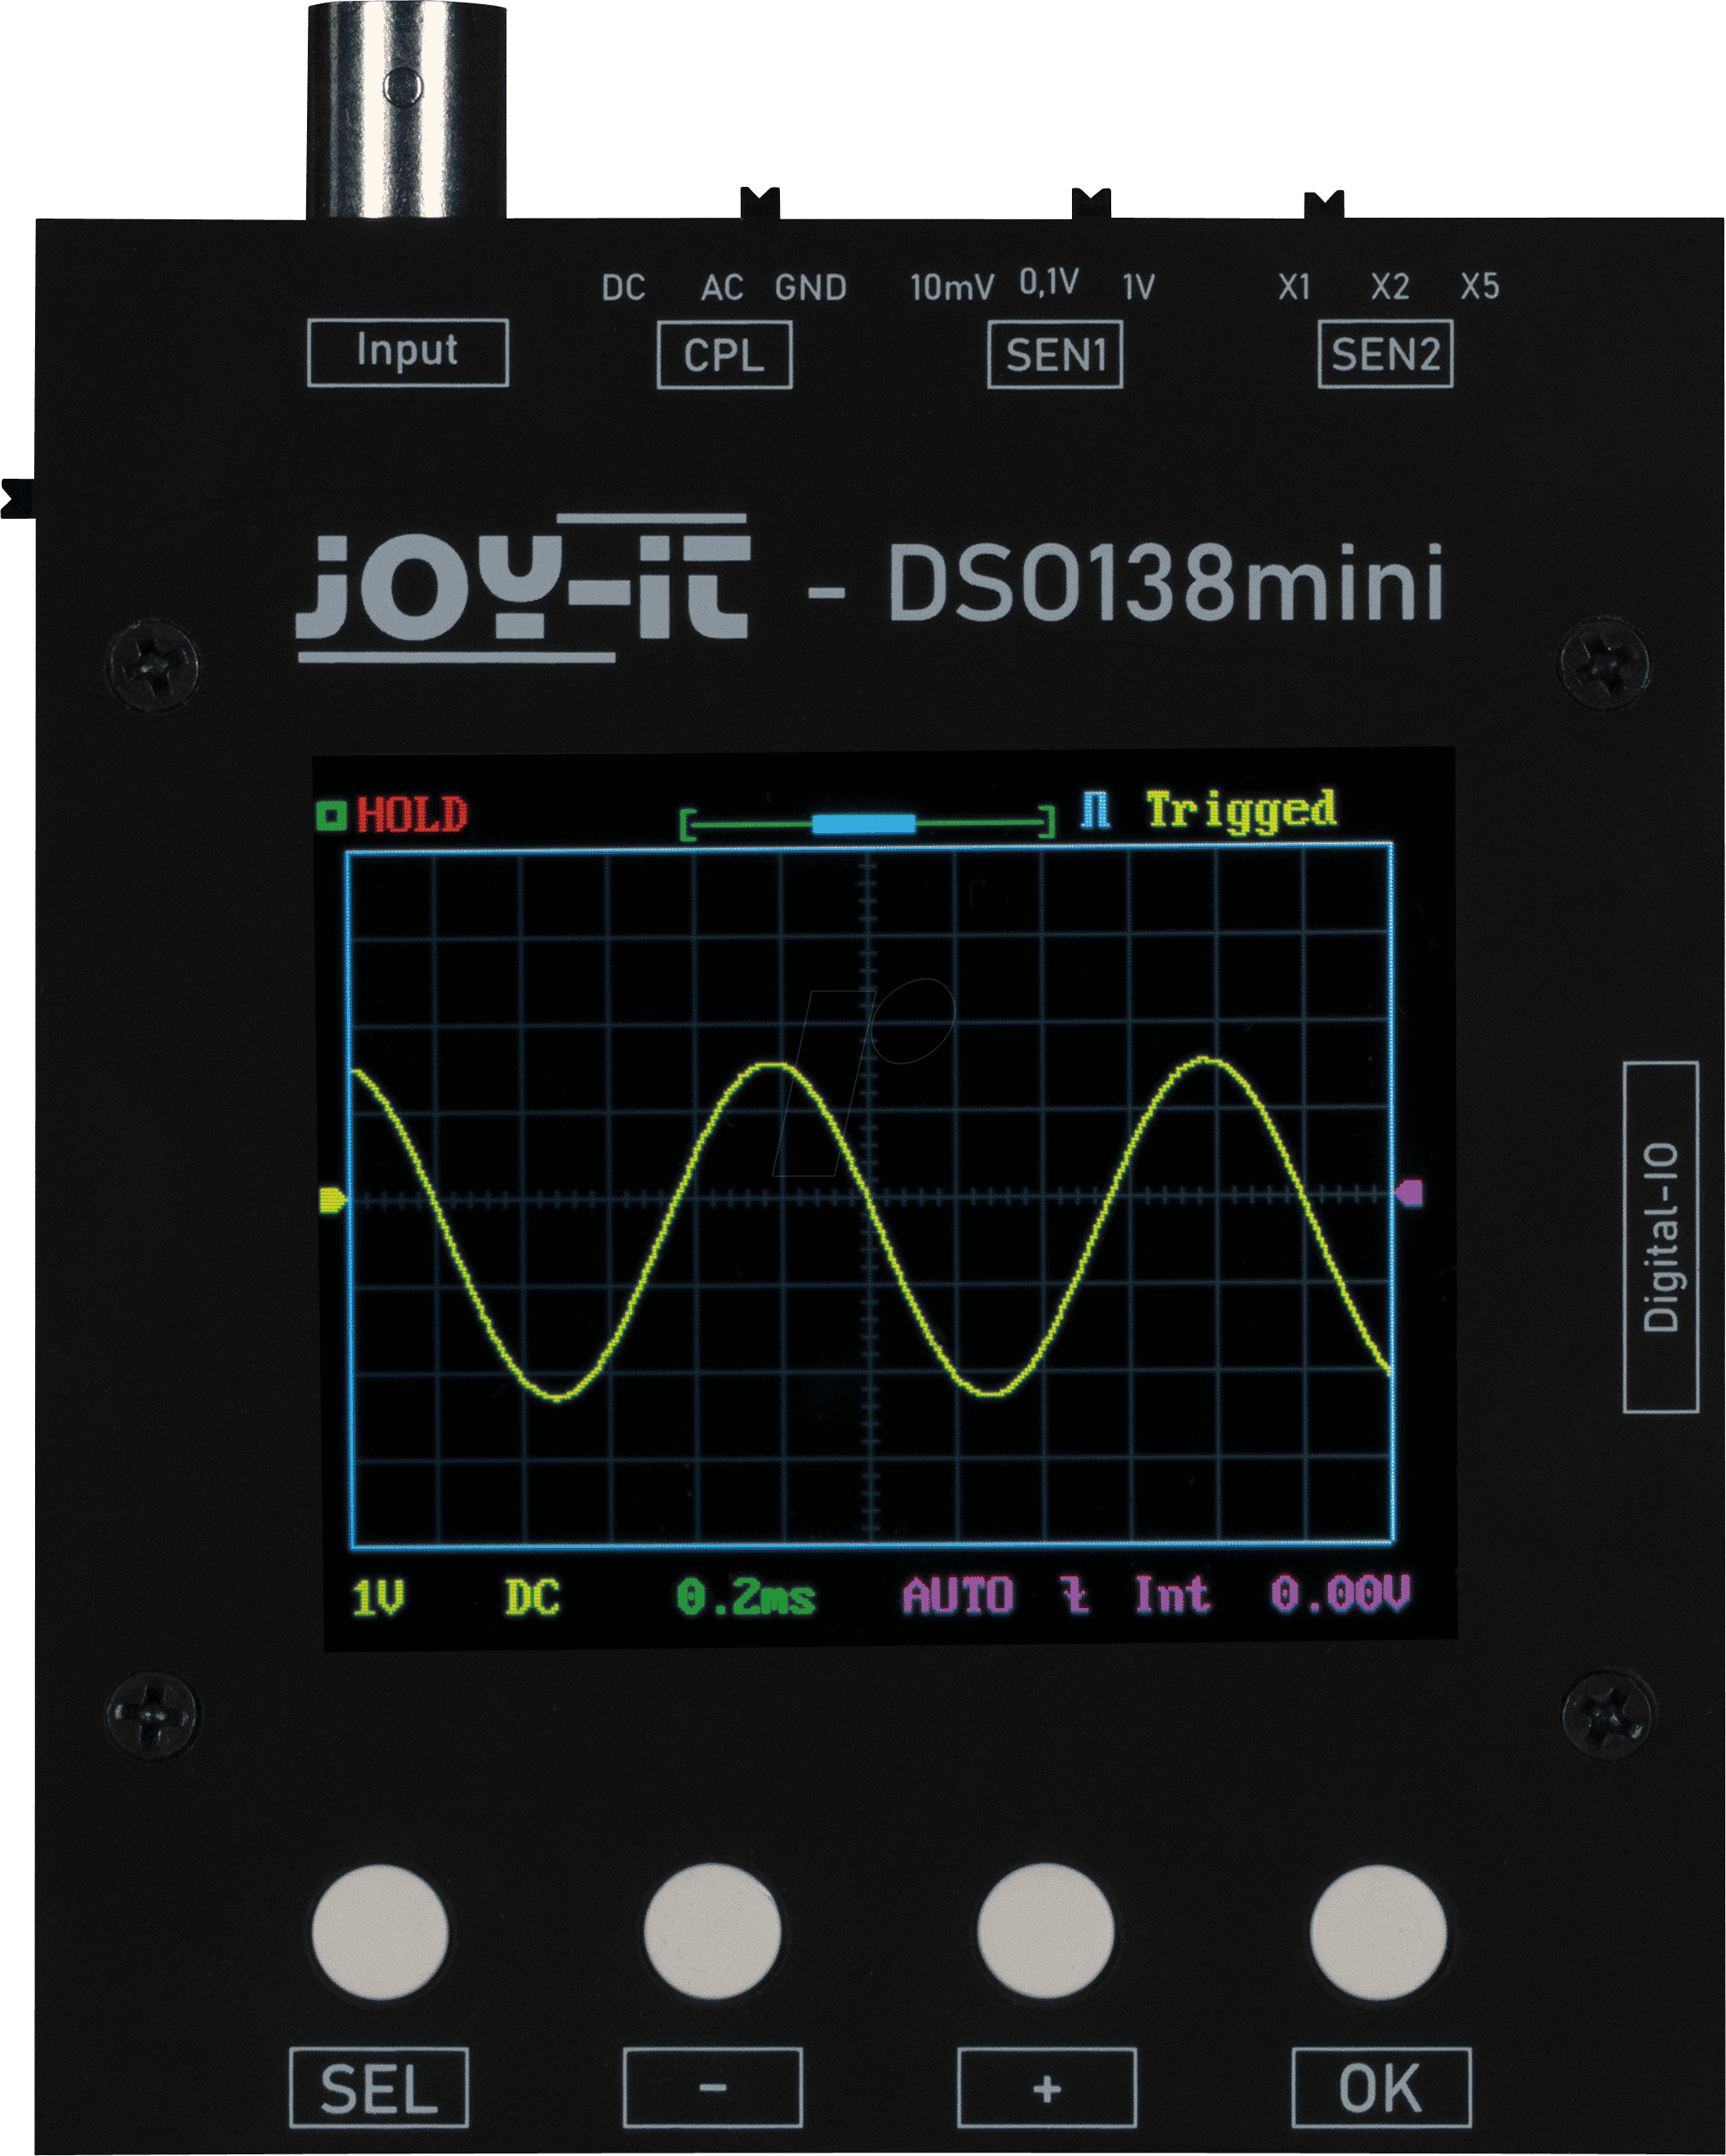Click the OK label under last button
This screenshot has height=2156, width=1726.
[x=1382, y=2088]
